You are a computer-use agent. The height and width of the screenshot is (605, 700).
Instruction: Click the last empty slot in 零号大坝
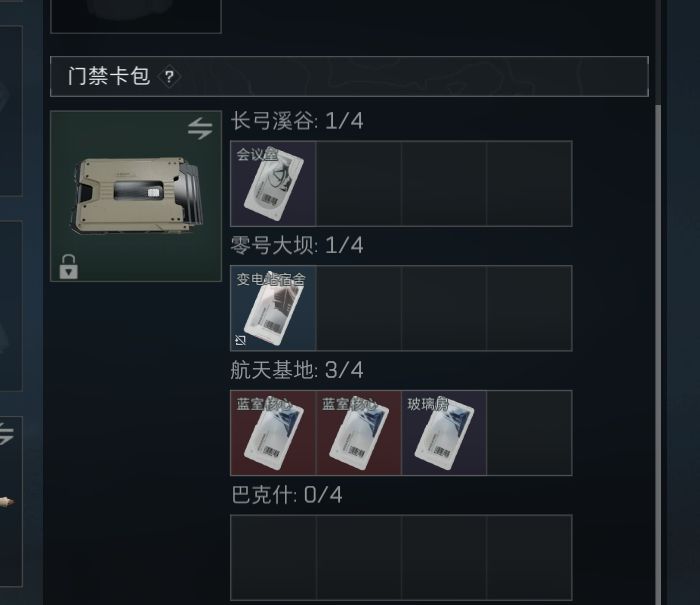[529, 308]
